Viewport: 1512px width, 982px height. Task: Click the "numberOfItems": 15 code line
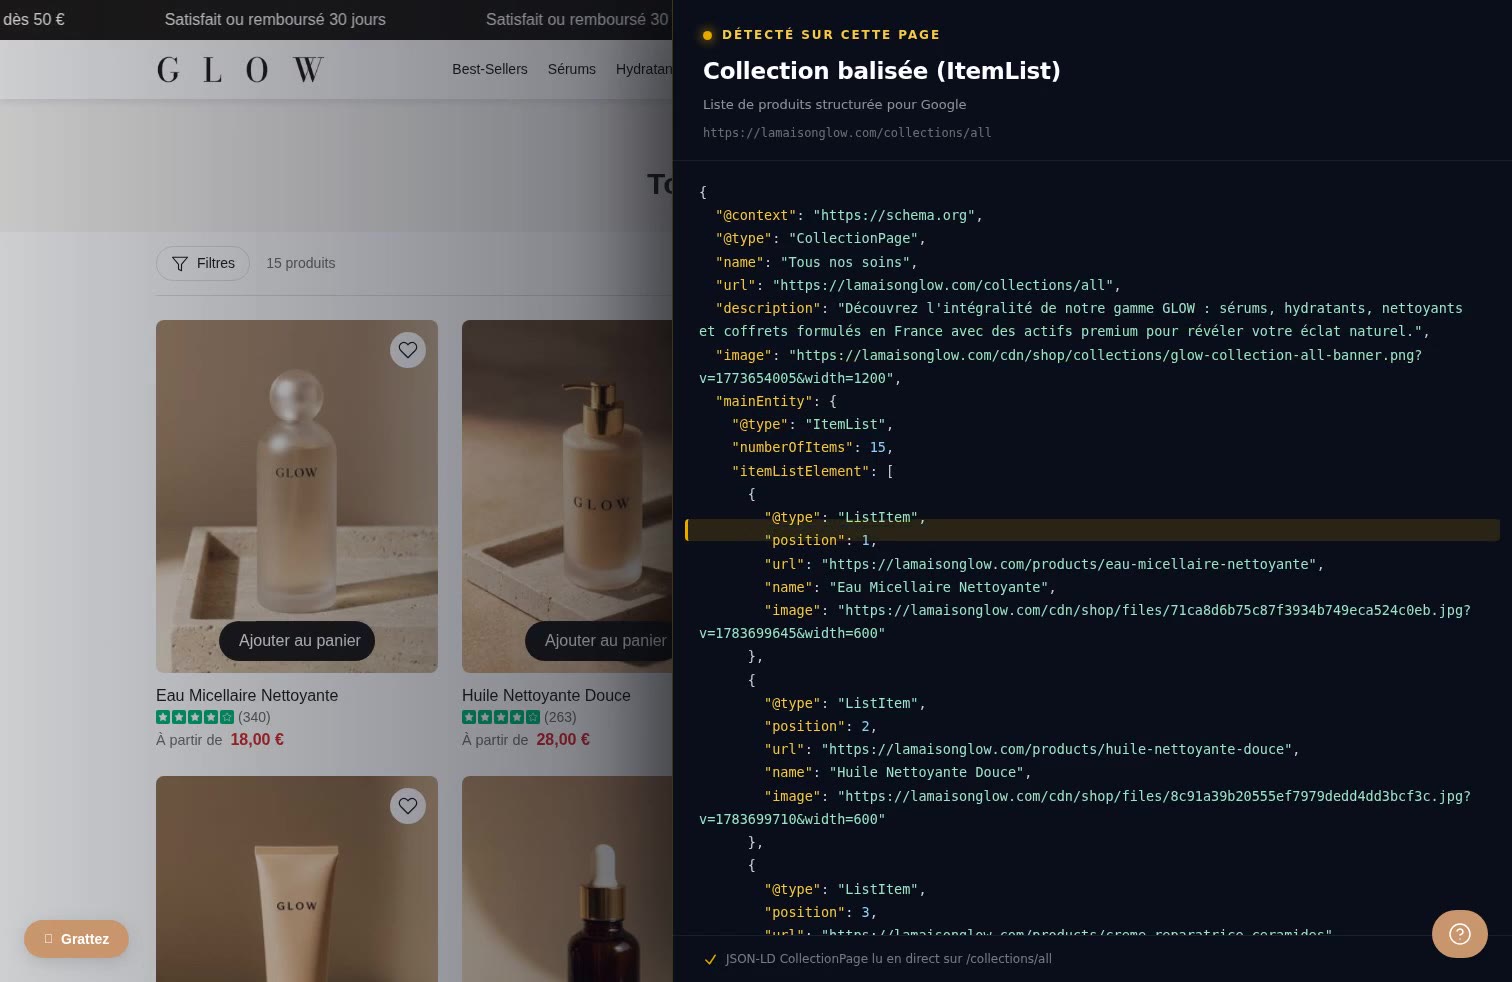coord(812,448)
